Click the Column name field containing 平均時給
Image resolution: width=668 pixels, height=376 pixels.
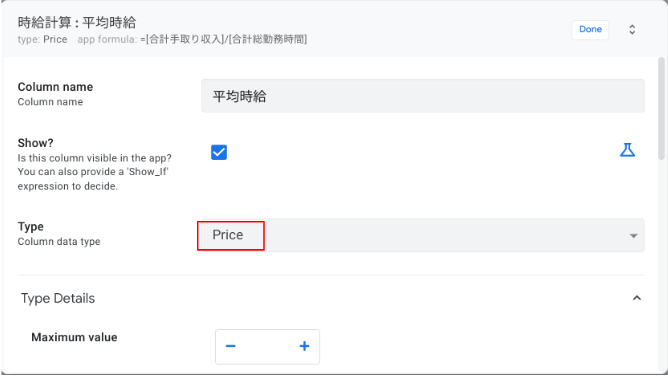click(x=423, y=96)
